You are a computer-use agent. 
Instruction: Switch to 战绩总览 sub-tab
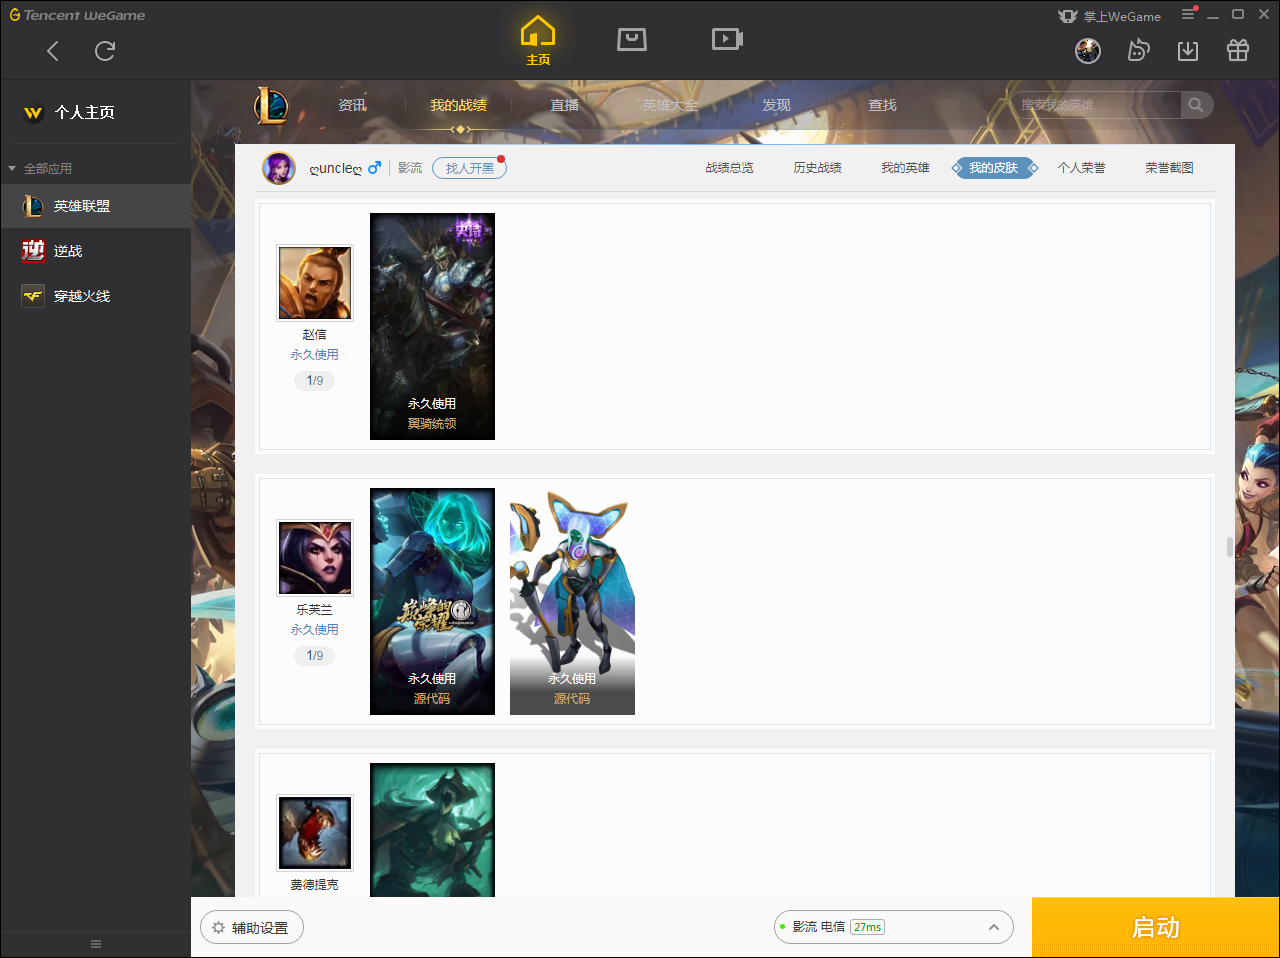[x=729, y=168]
